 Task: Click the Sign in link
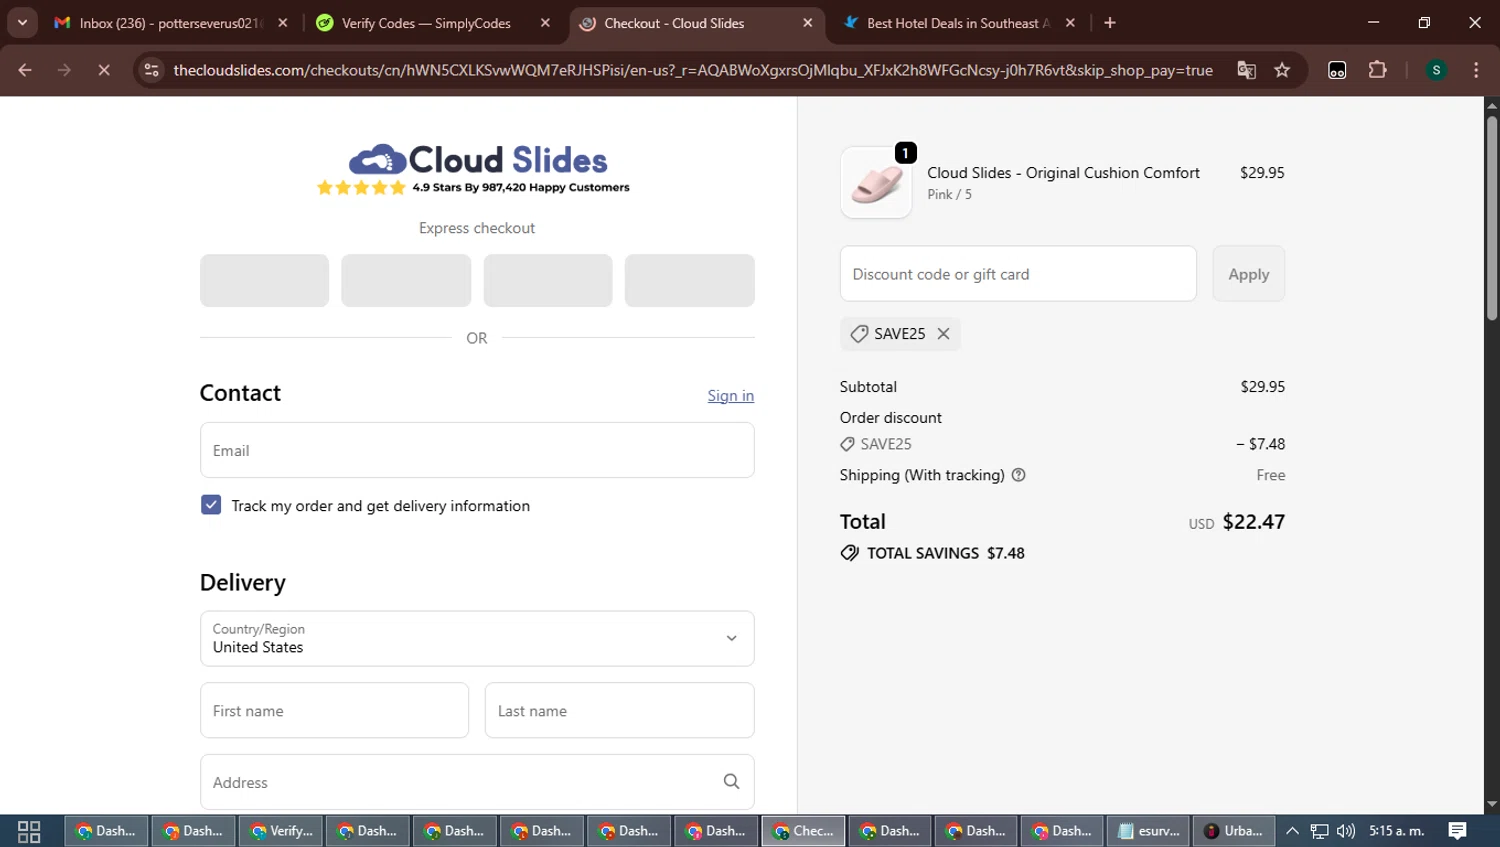tap(731, 396)
